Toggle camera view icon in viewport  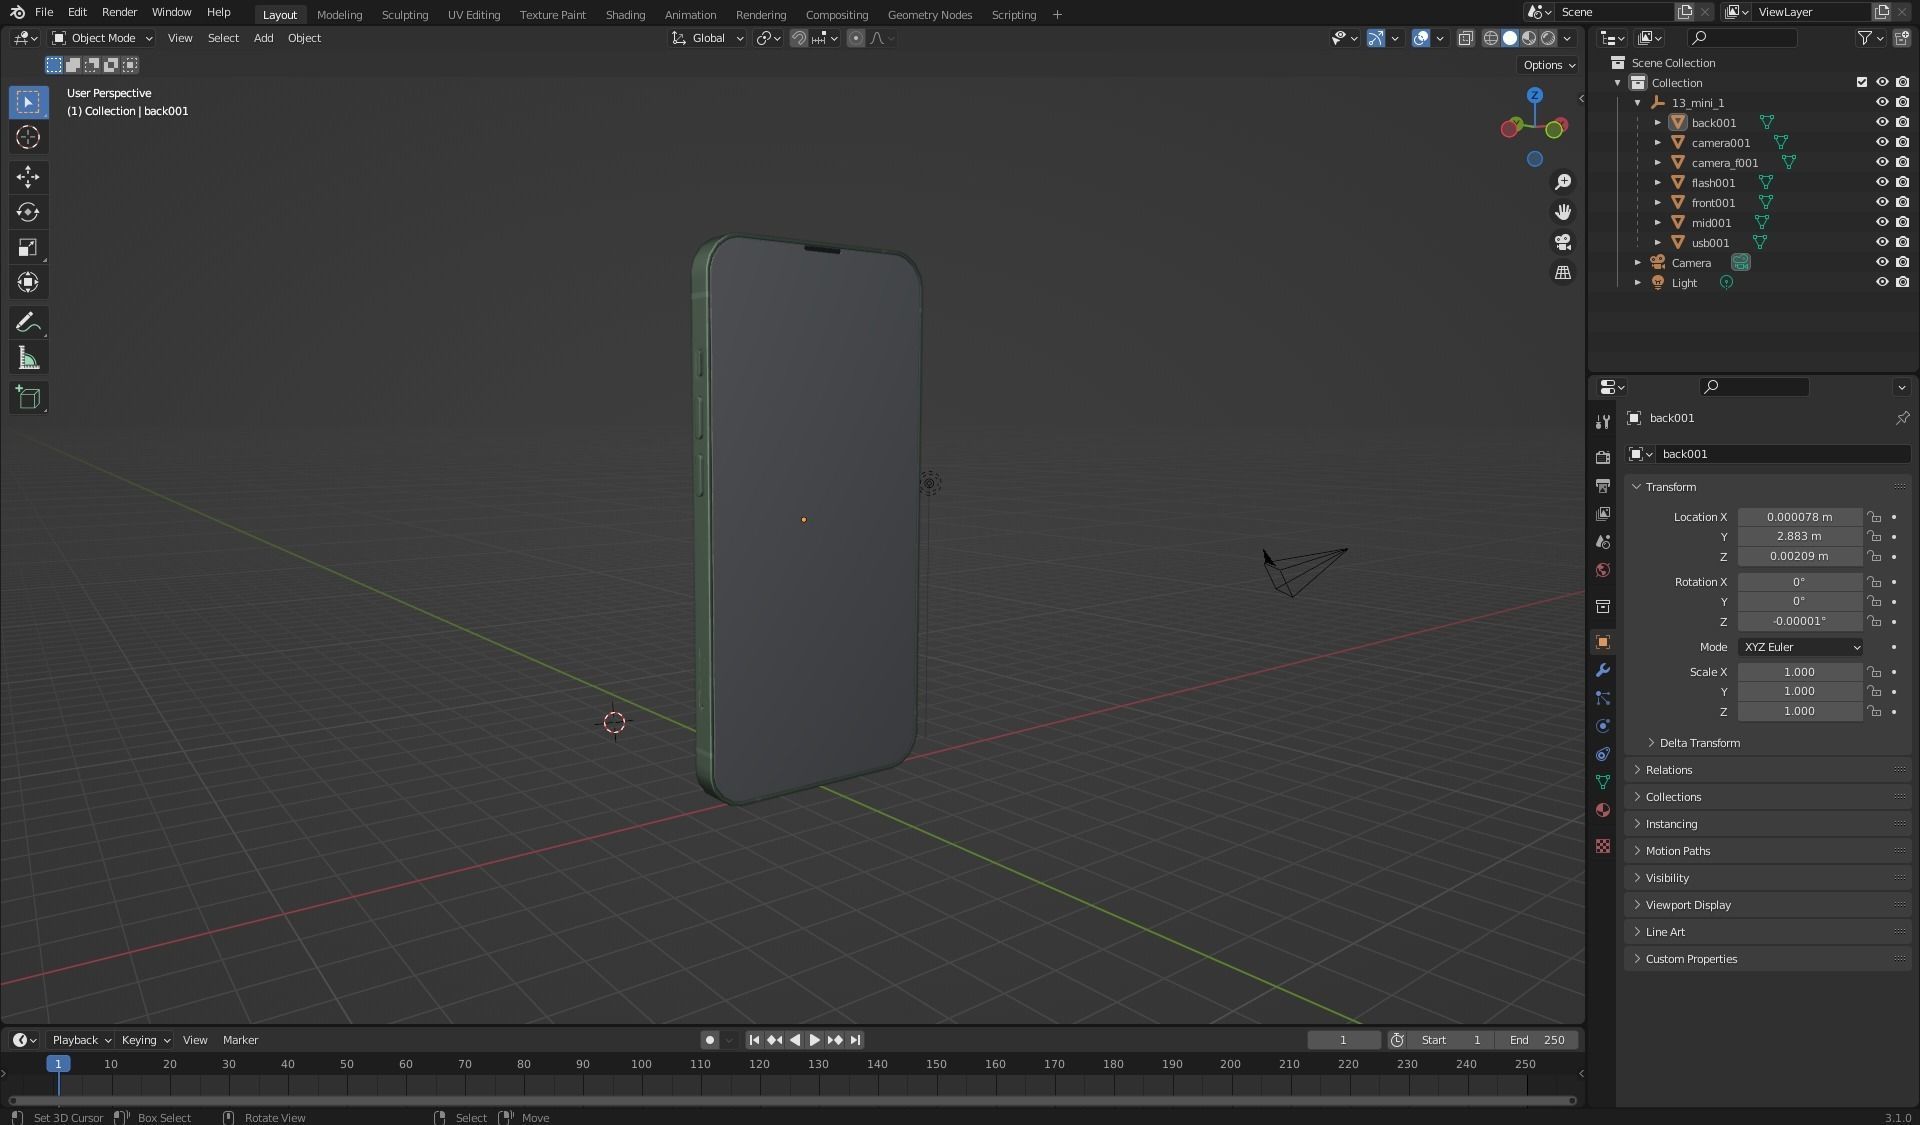pyautogui.click(x=1562, y=242)
